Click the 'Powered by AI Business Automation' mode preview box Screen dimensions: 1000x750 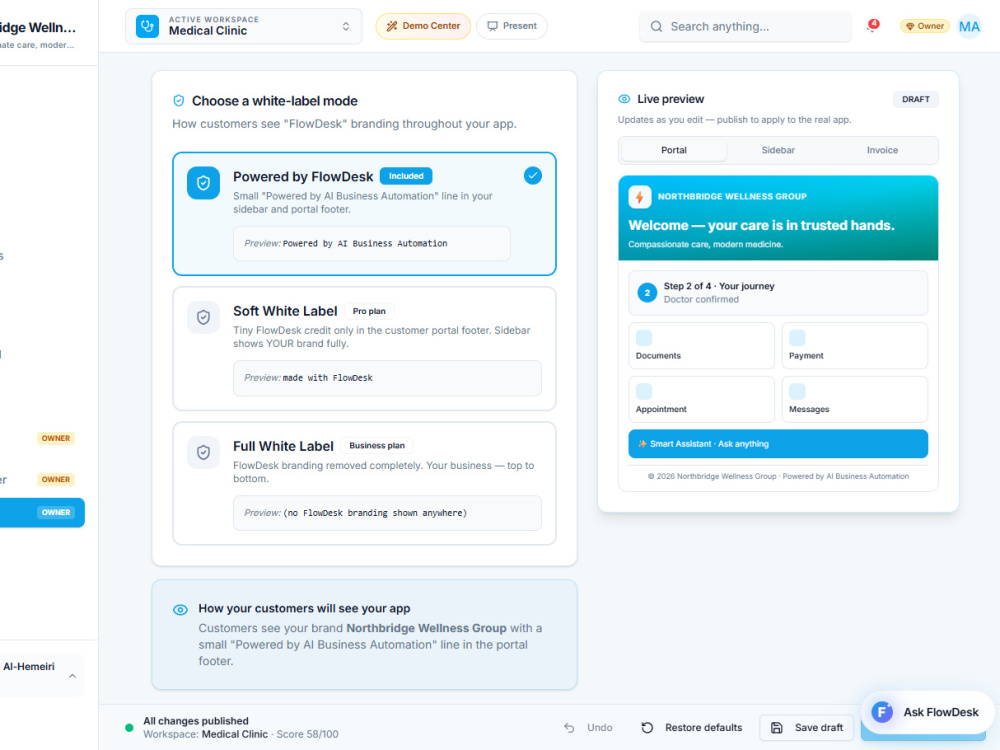point(372,244)
